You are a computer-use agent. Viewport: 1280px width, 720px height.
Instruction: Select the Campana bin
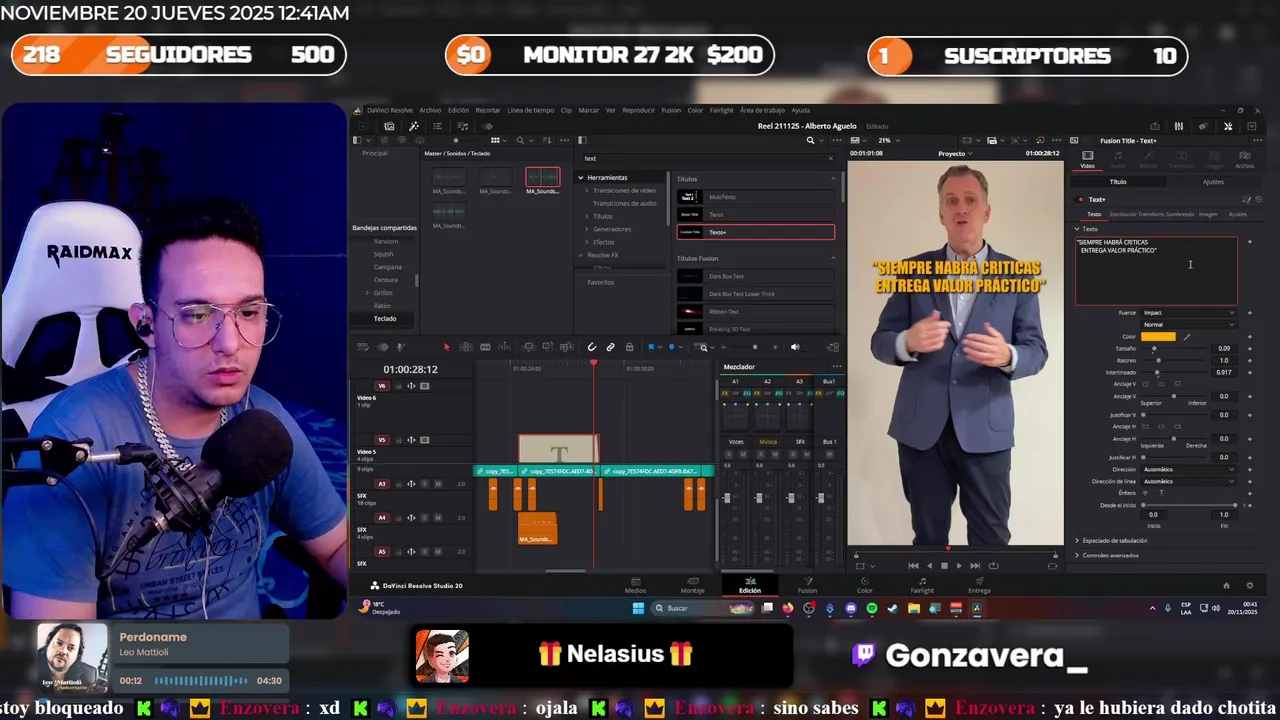[387, 267]
